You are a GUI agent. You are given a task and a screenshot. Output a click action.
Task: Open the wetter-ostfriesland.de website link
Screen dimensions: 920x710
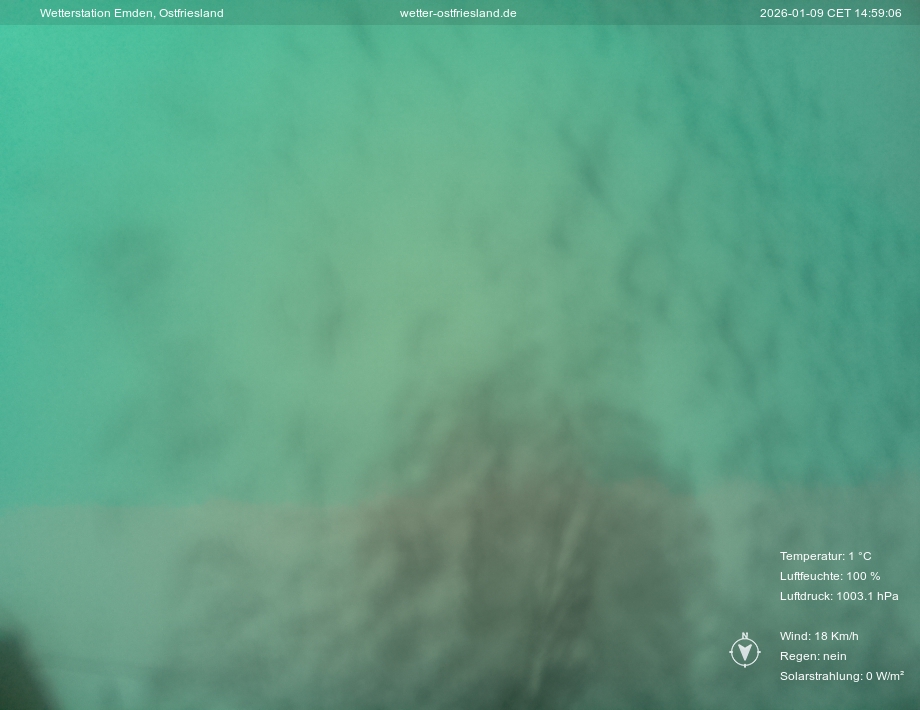click(x=458, y=13)
